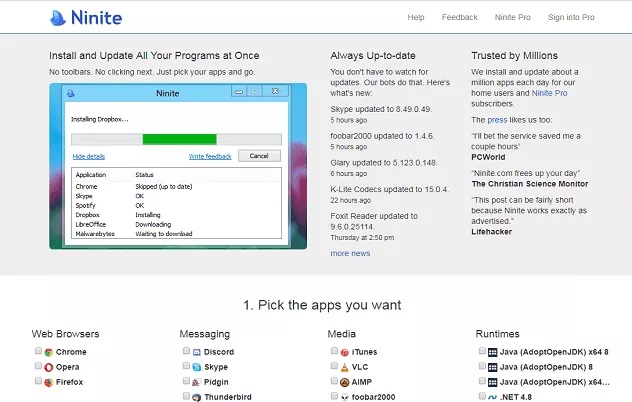Click the LibreOffice row in installer table
This screenshot has width=632, height=402.
(176, 225)
